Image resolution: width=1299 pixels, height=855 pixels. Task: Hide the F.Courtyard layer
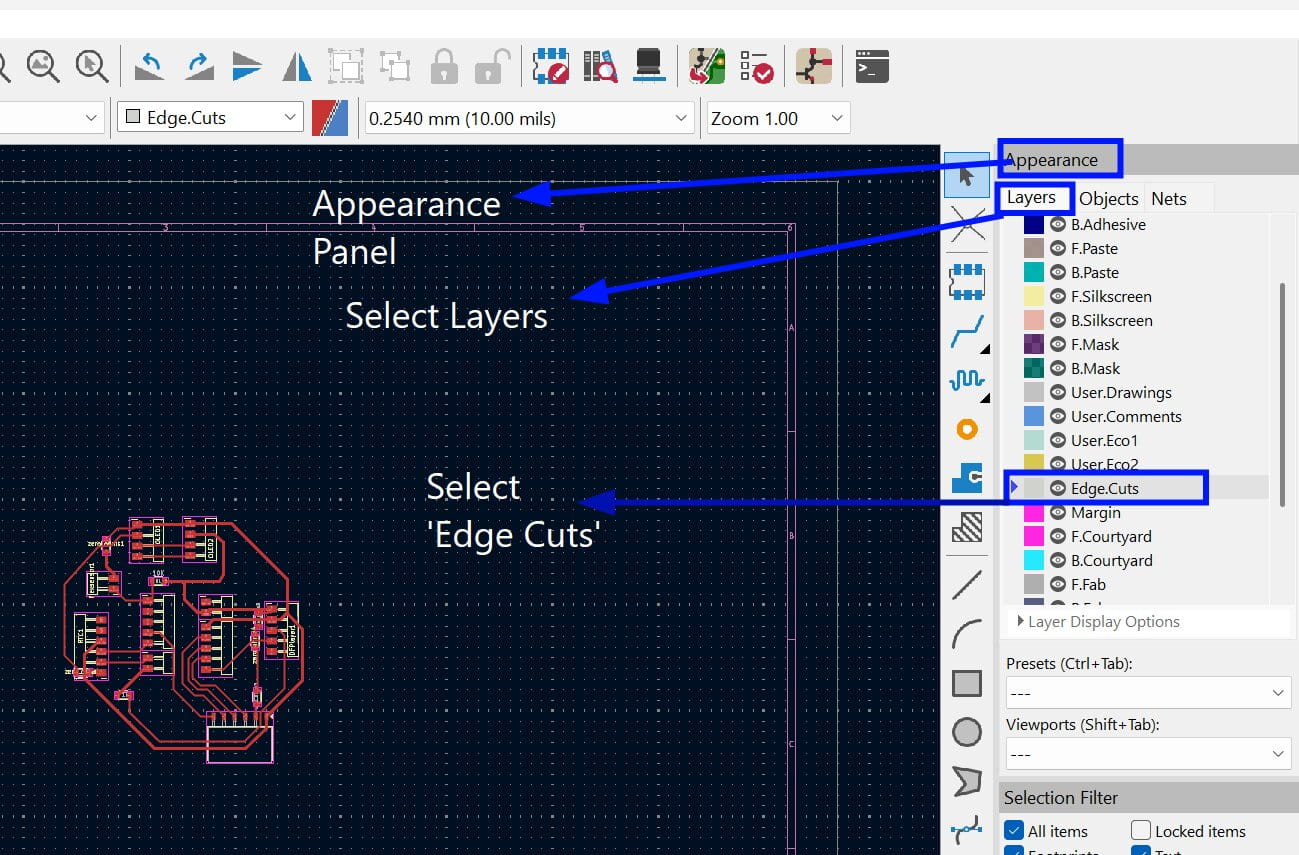[x=1058, y=537]
